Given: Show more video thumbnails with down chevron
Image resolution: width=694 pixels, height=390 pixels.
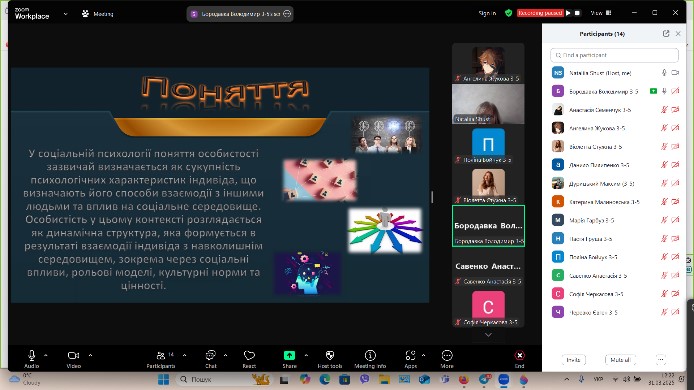Looking at the screenshot, I should point(488,335).
